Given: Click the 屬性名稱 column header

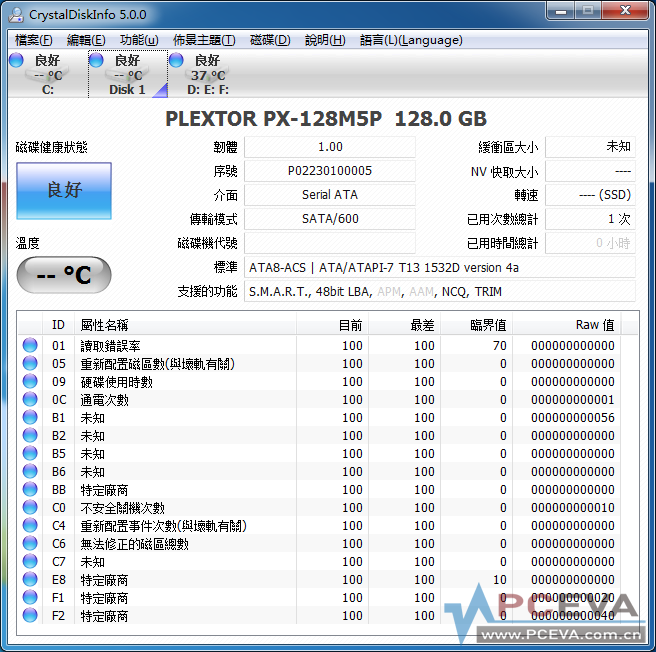Looking at the screenshot, I should click(x=185, y=325).
